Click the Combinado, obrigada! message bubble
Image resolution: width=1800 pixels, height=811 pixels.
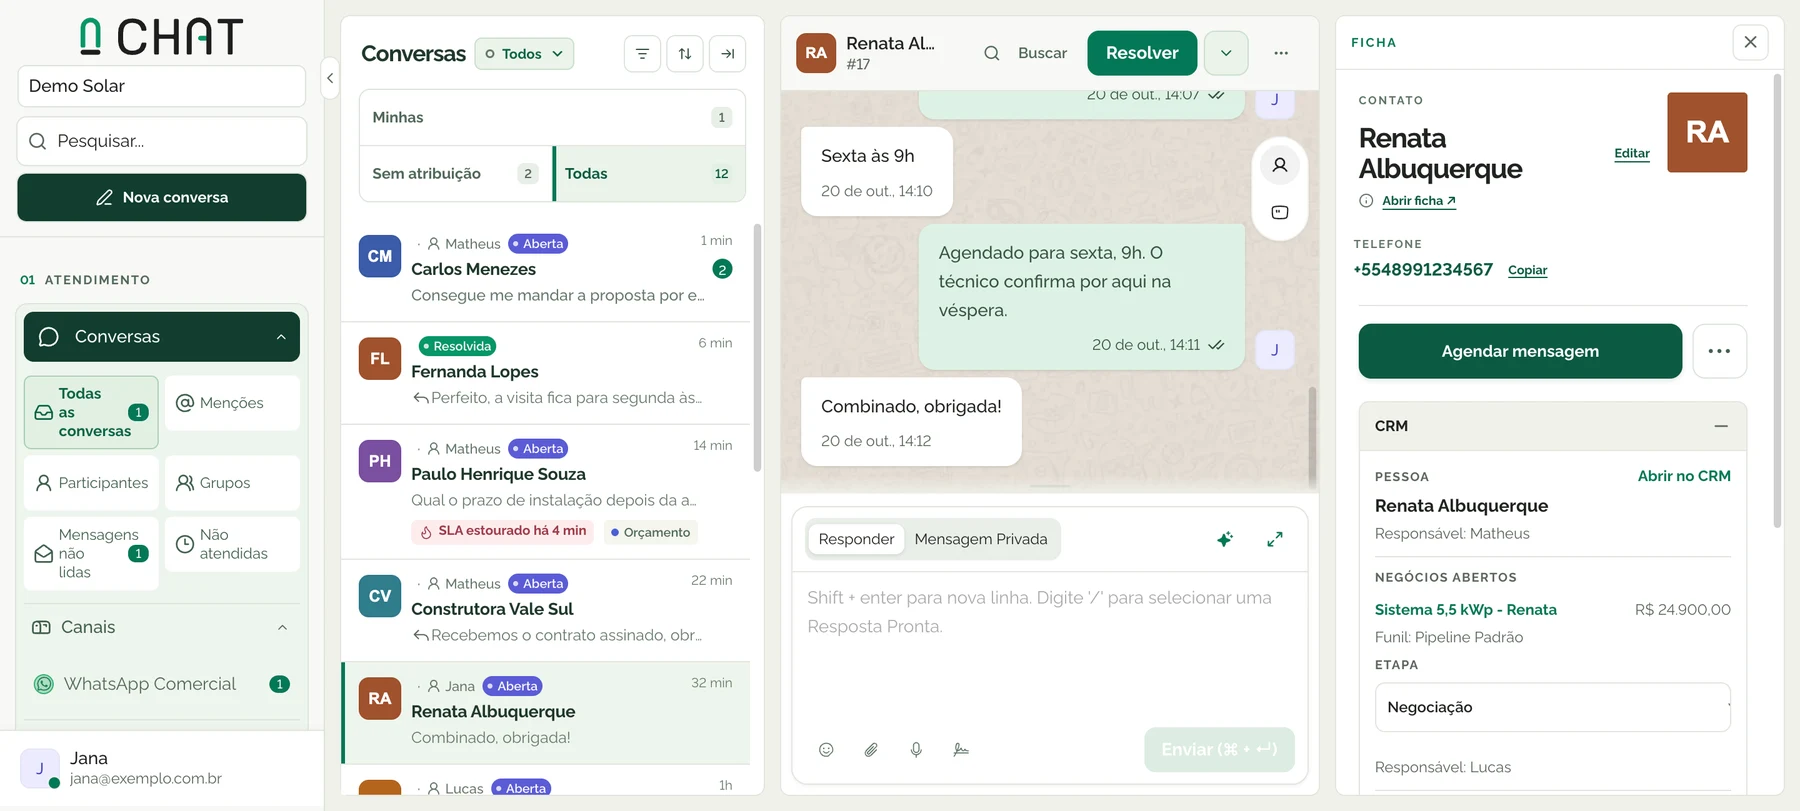911,422
